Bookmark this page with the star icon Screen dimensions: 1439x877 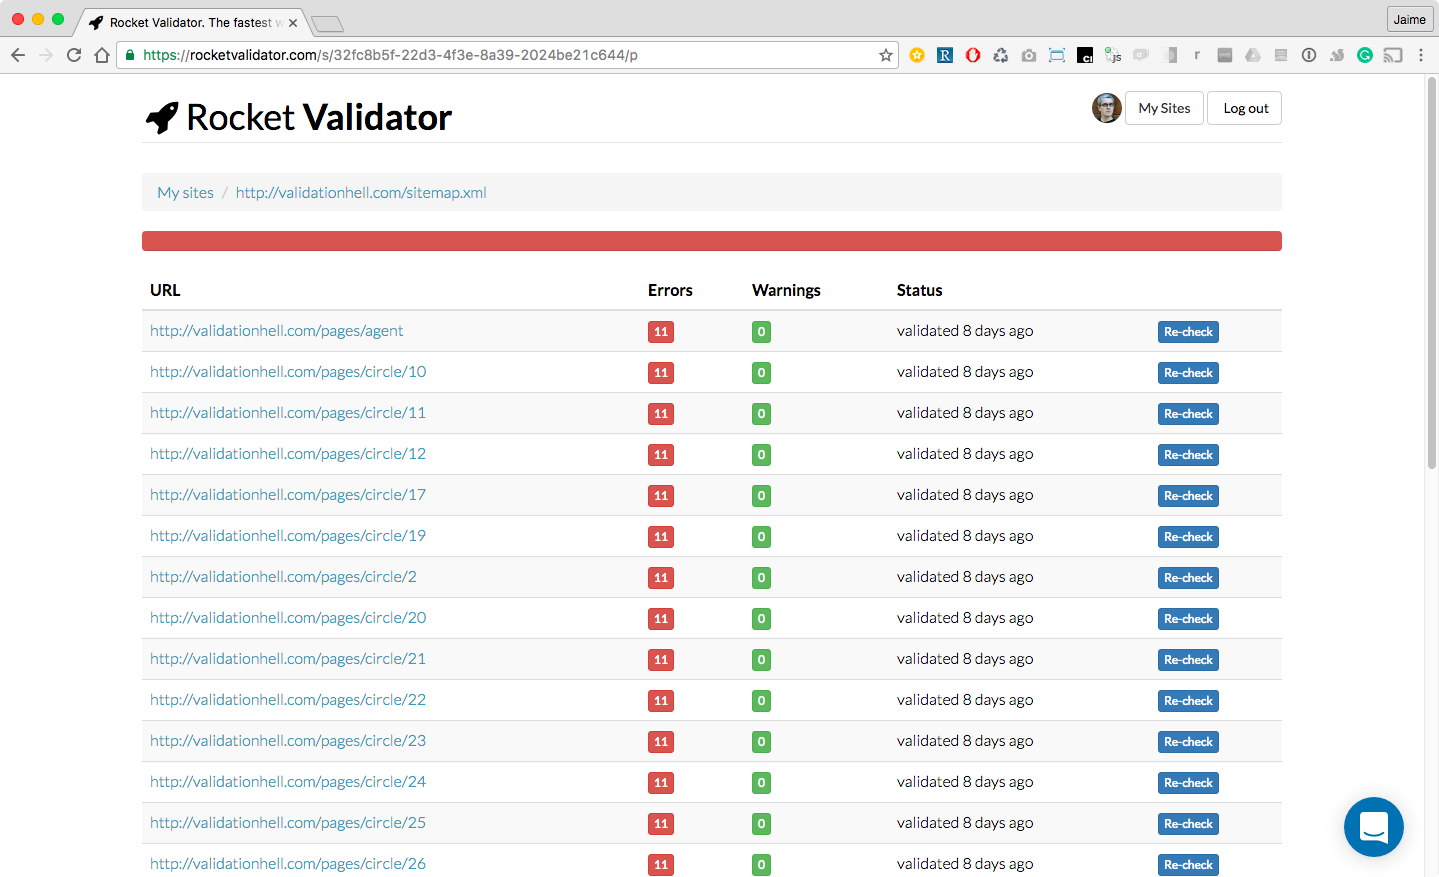pyautogui.click(x=885, y=55)
